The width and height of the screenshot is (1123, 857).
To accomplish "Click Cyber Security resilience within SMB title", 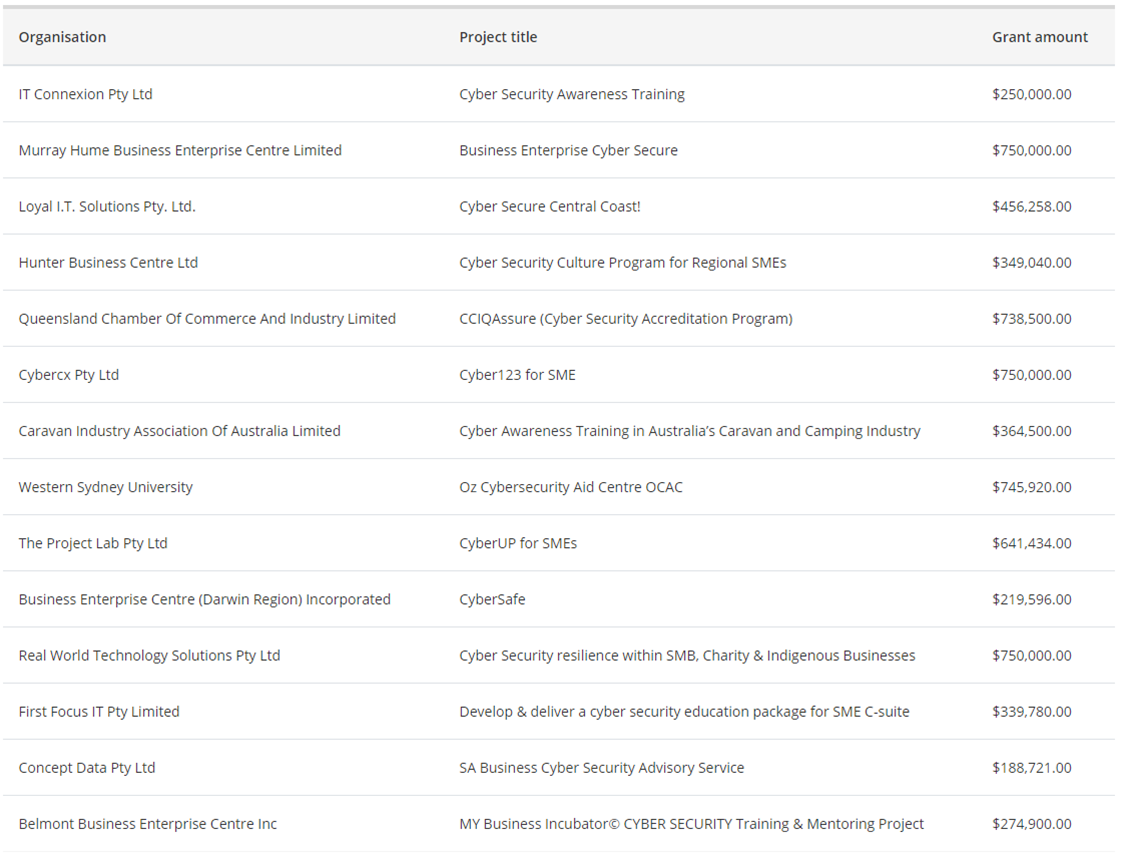I will tap(687, 656).
